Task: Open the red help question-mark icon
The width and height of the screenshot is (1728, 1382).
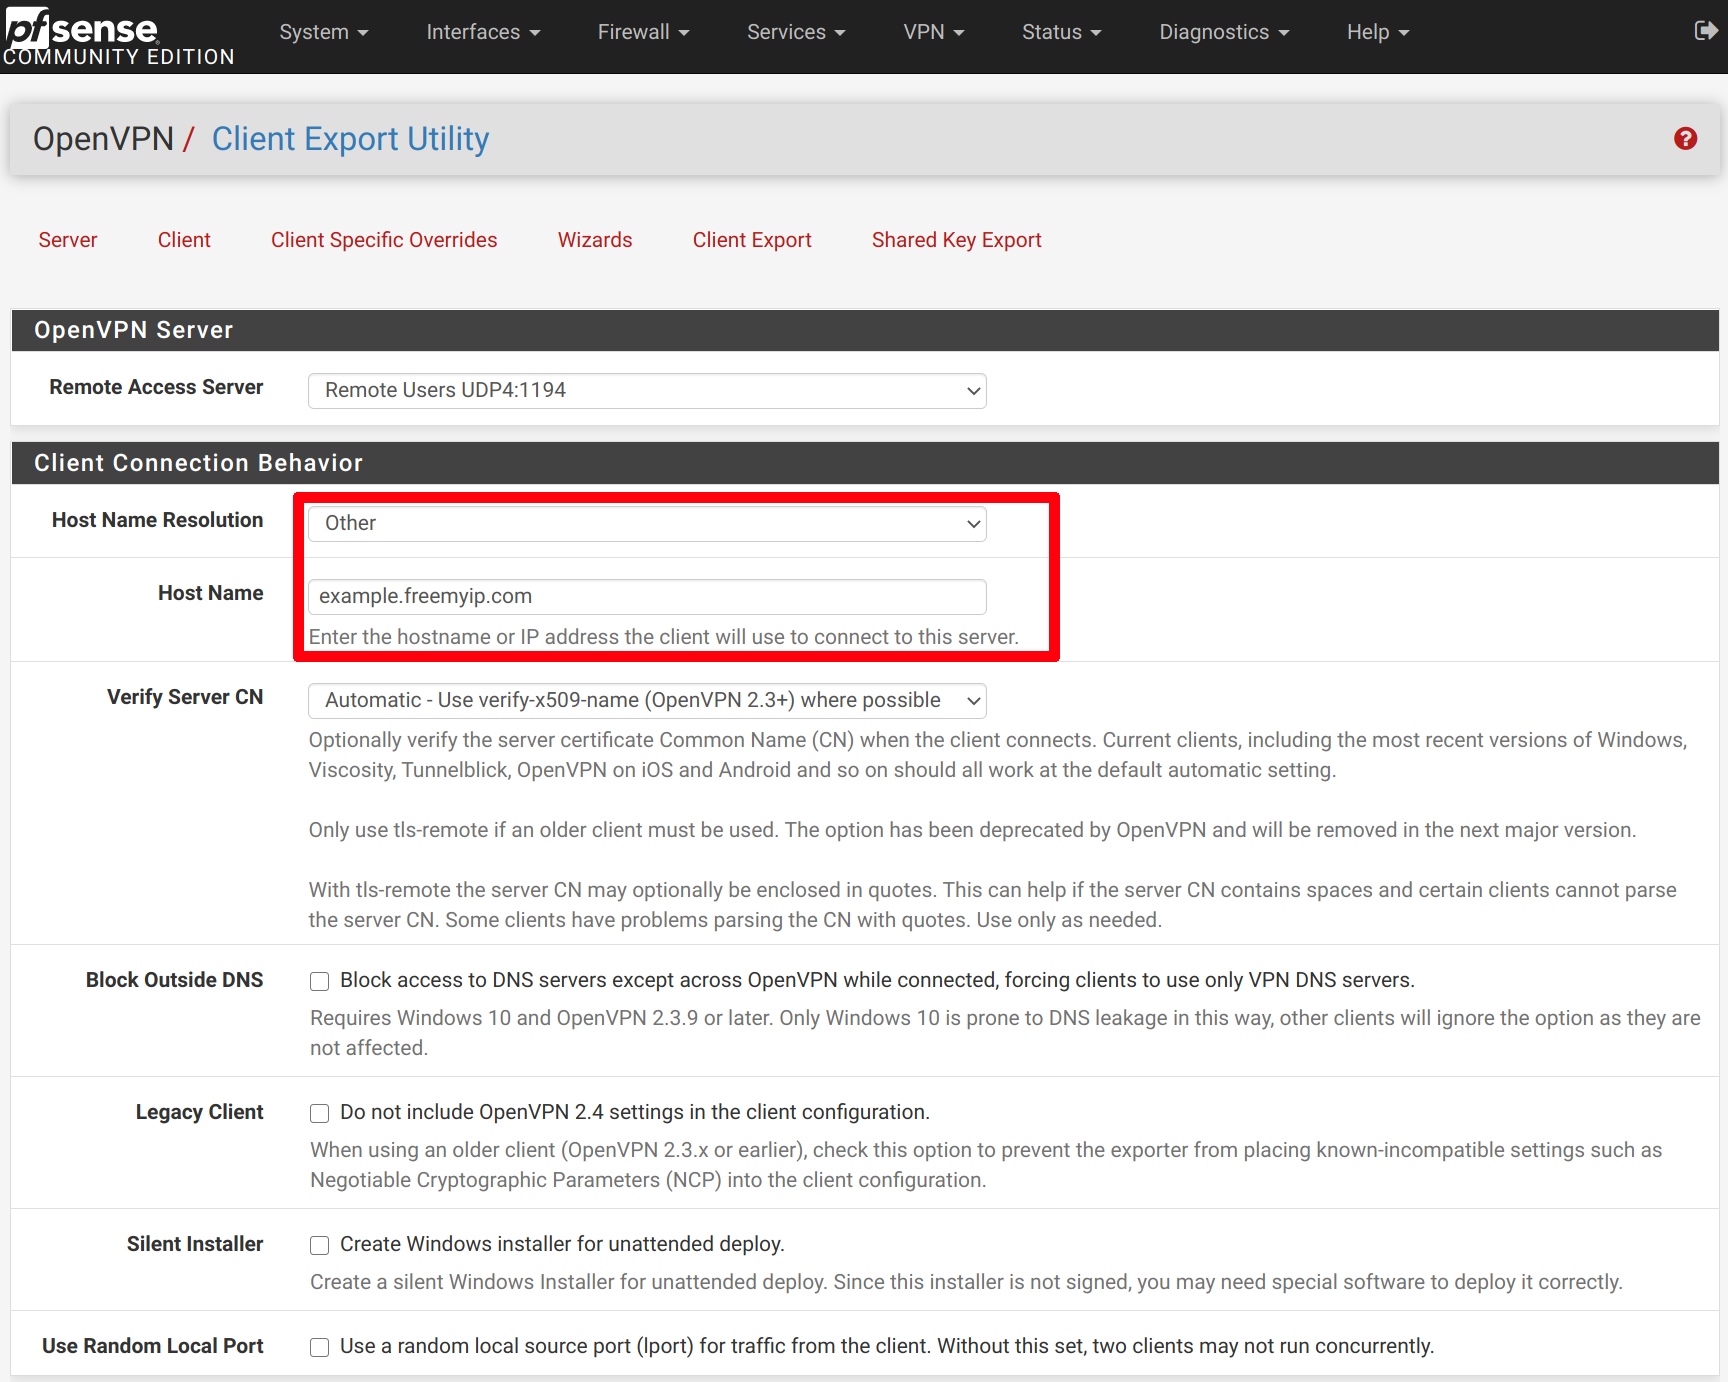Action: (1685, 139)
